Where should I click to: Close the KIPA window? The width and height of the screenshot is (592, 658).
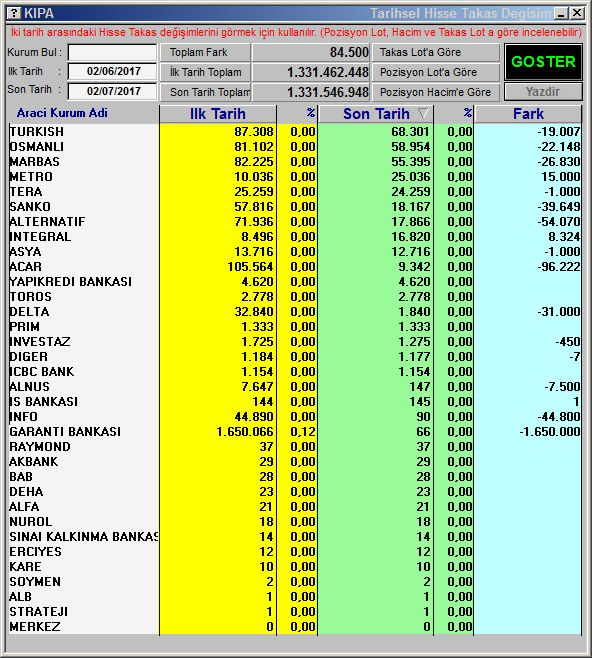(x=577, y=13)
